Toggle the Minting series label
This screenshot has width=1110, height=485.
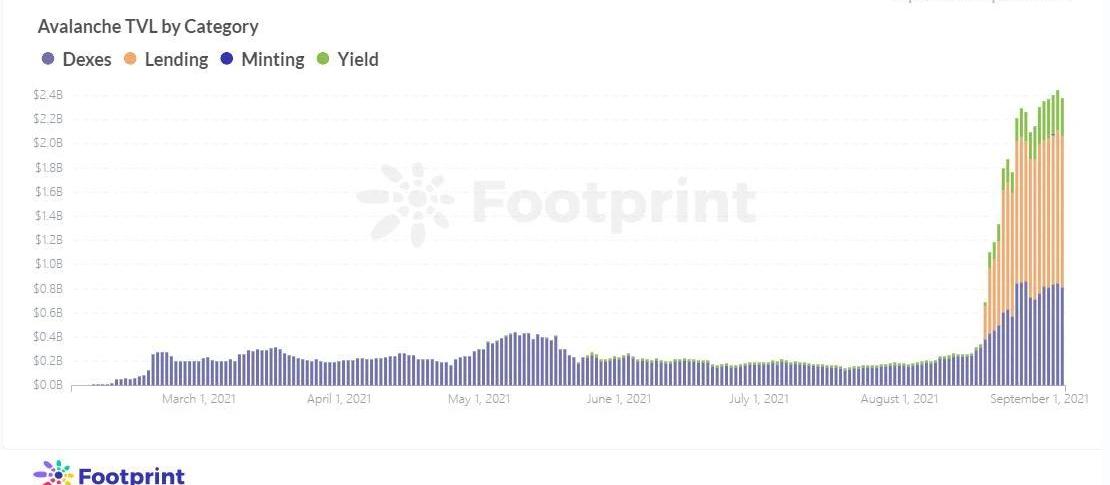pyautogui.click(x=273, y=59)
